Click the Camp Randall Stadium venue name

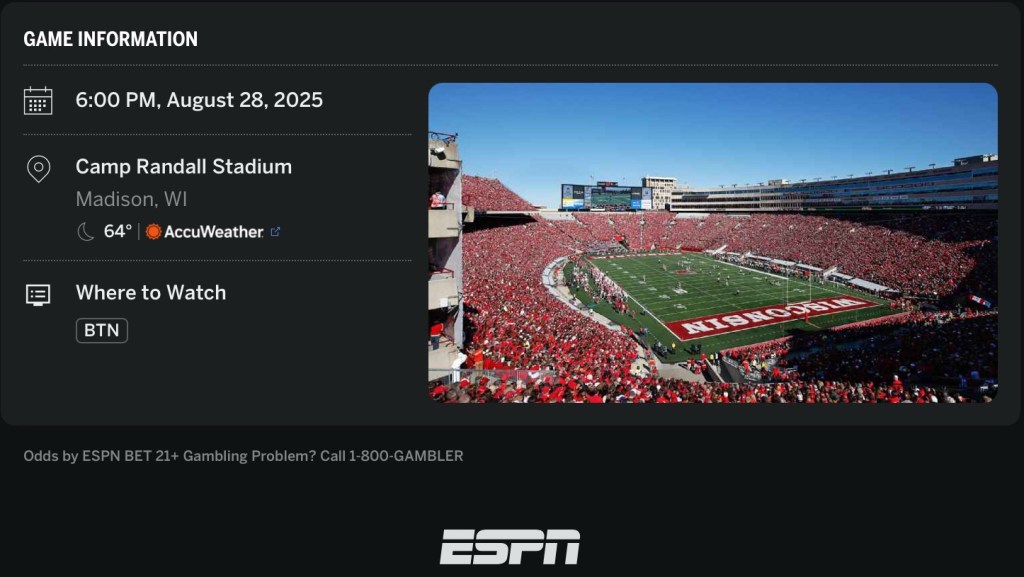[184, 167]
